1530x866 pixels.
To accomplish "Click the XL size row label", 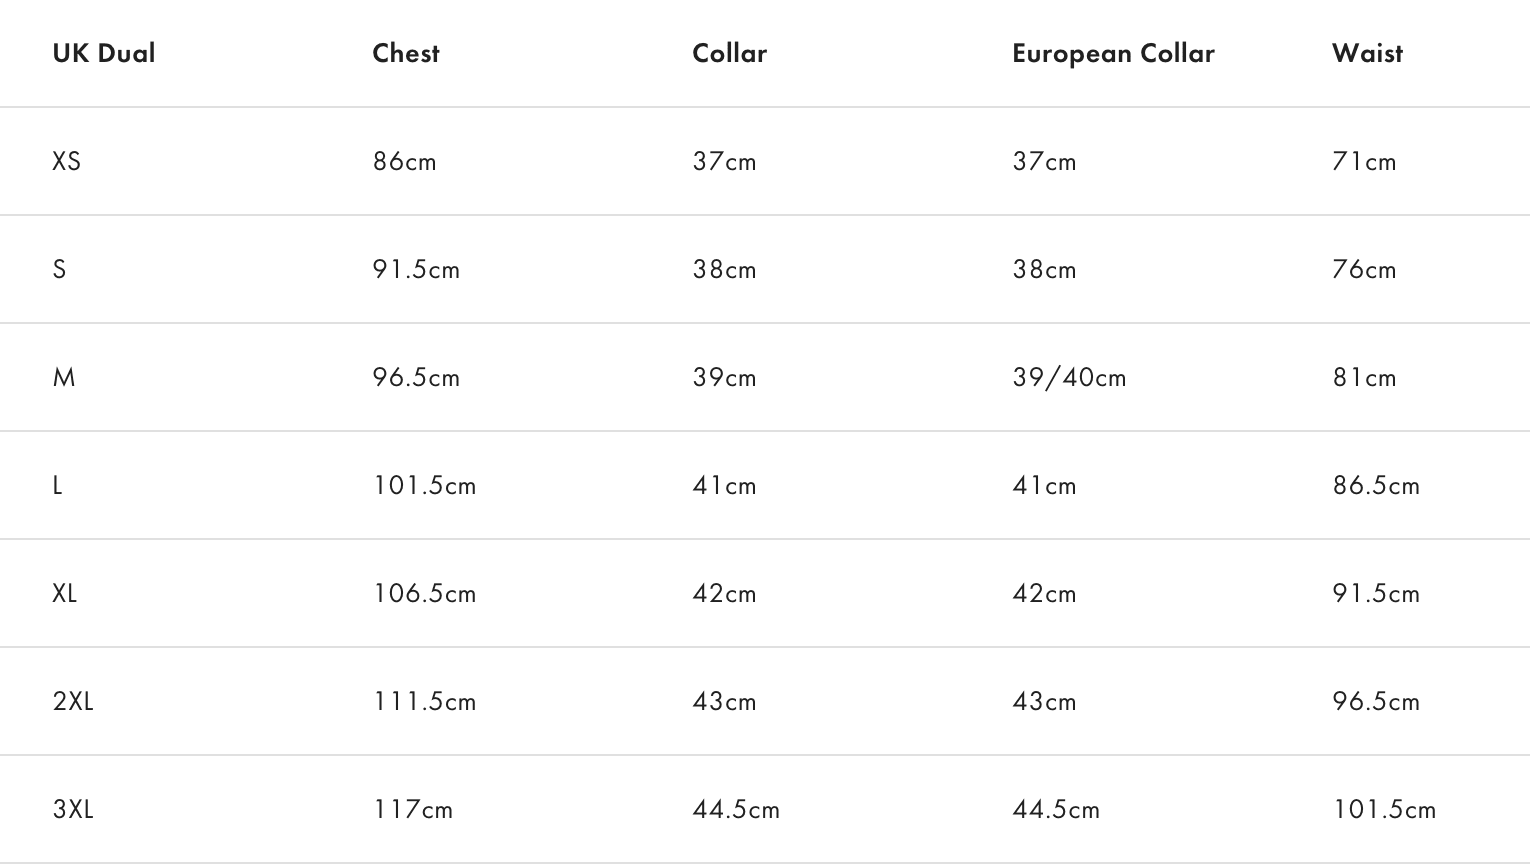I will (x=65, y=594).
